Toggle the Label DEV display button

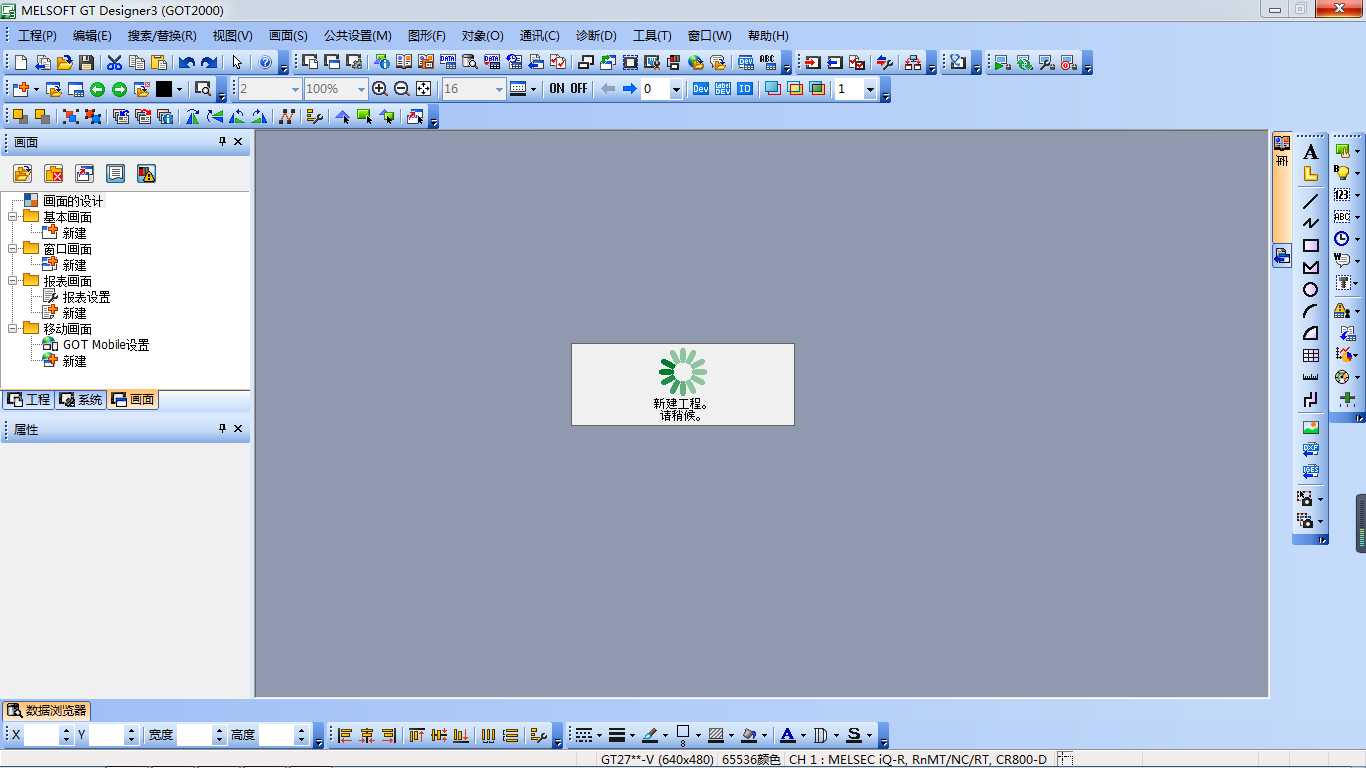(723, 89)
